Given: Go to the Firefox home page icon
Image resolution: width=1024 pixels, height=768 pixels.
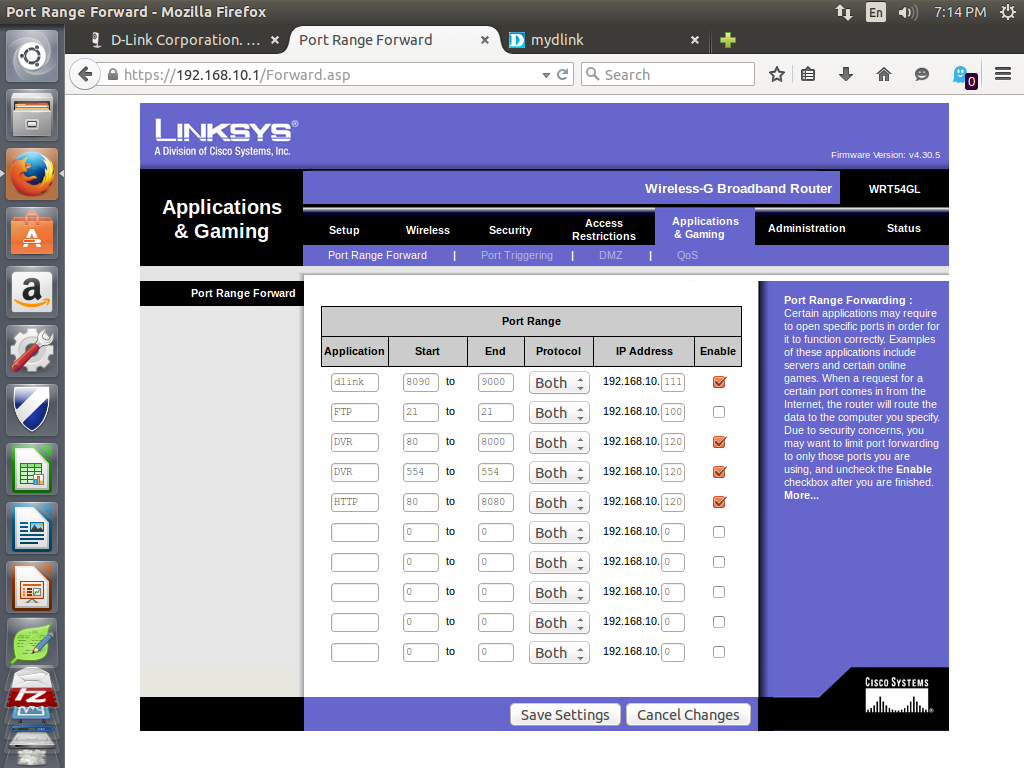Looking at the screenshot, I should click(x=884, y=74).
